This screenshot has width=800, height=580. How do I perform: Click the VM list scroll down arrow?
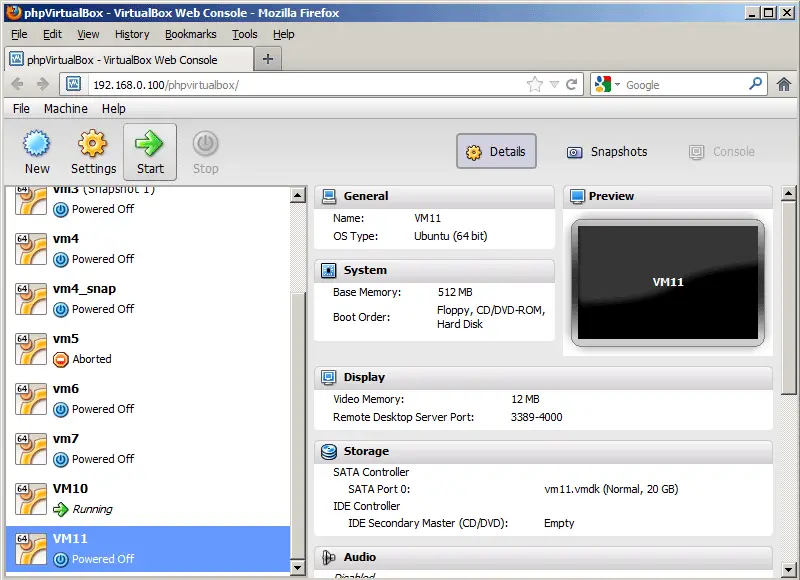coord(297,567)
